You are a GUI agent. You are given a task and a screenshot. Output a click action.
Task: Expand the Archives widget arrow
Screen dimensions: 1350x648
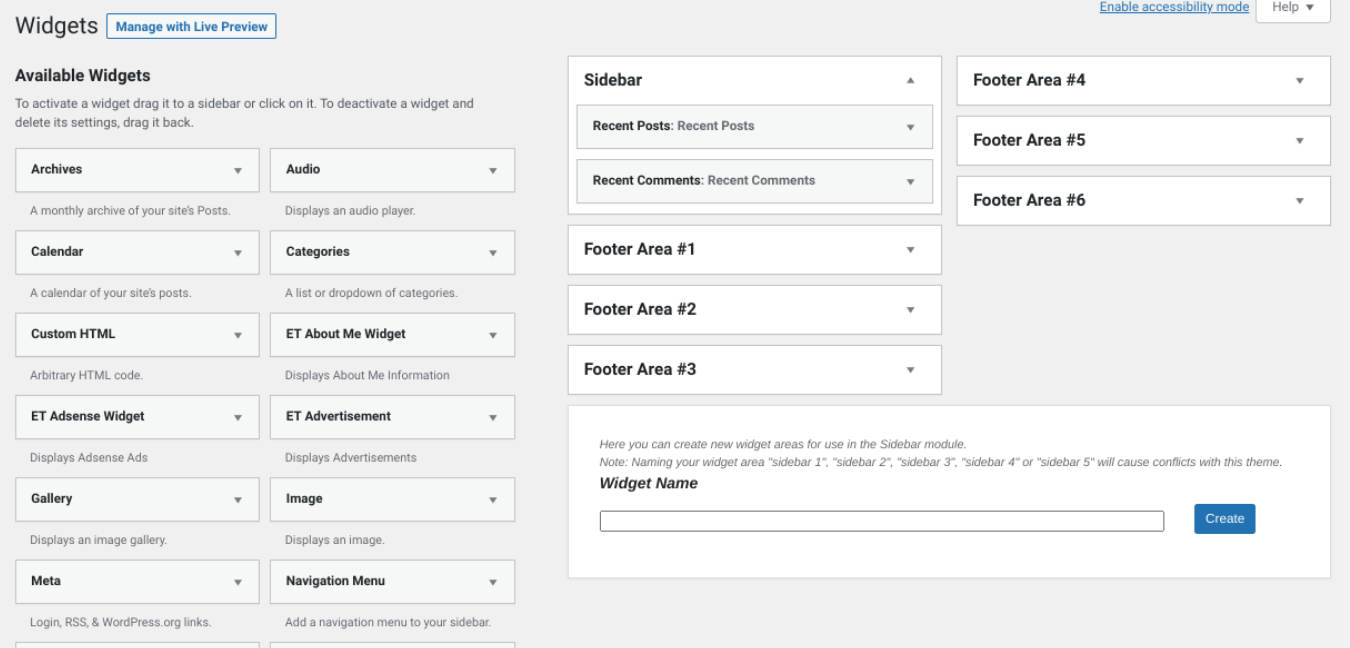pyautogui.click(x=238, y=171)
